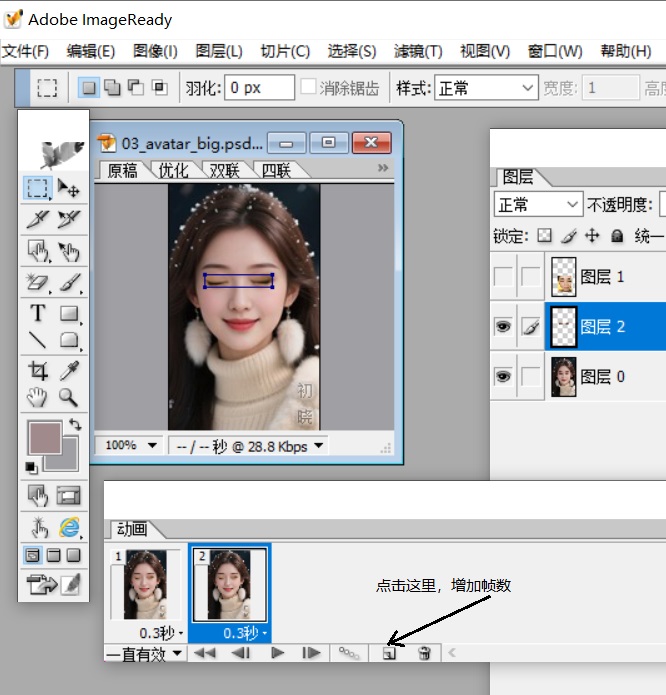Switch to the 优化 tab in document window
This screenshot has width=666, height=695.
(173, 171)
